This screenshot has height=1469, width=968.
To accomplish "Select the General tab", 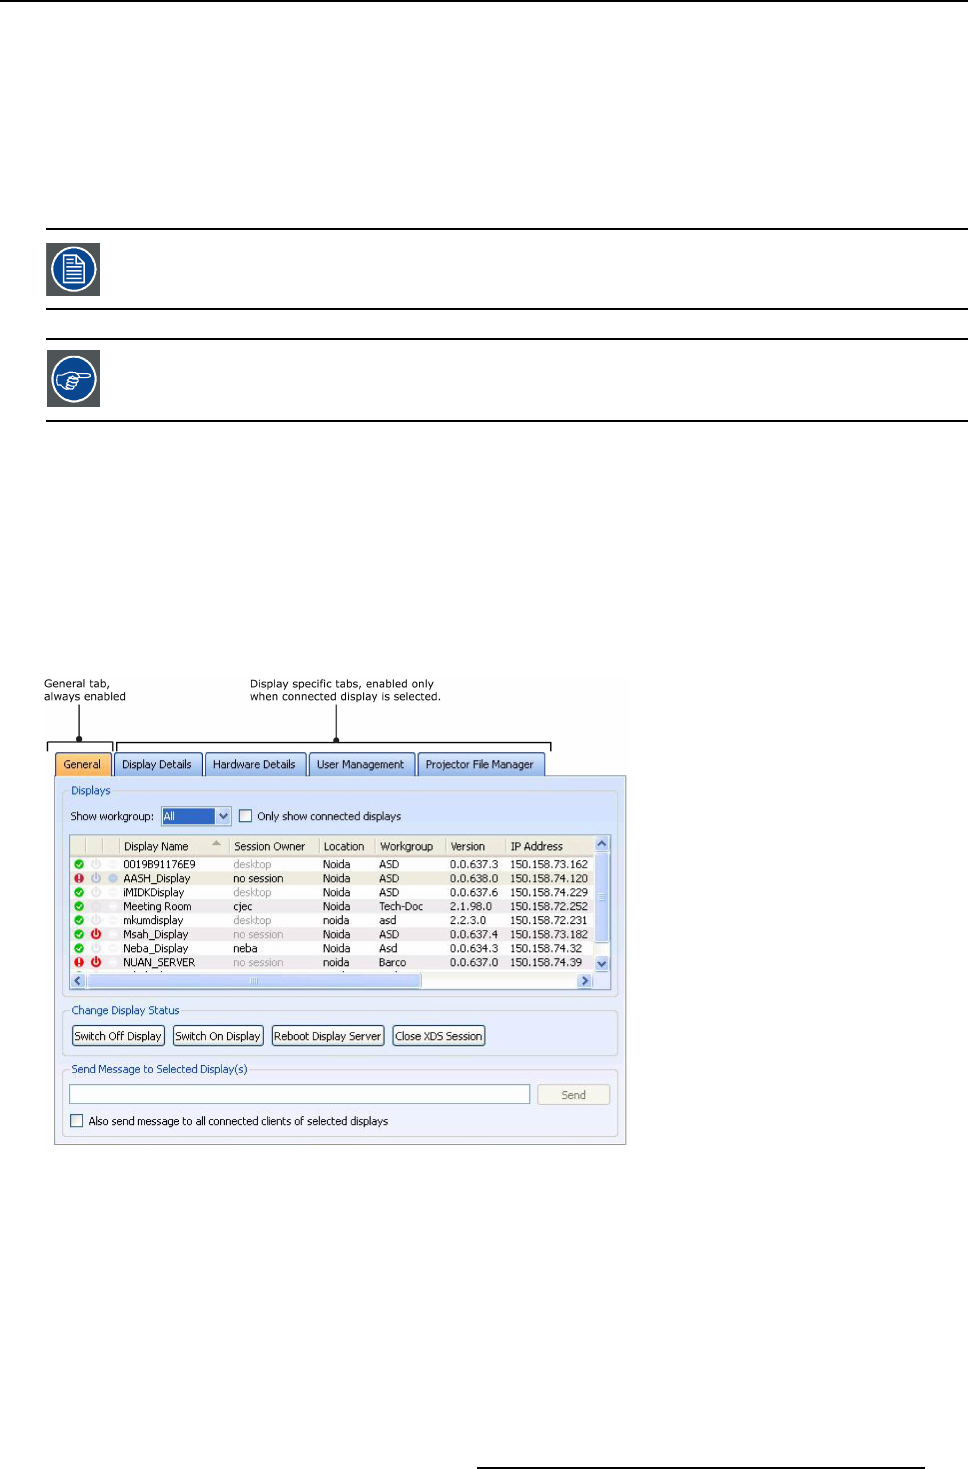I will click(82, 764).
